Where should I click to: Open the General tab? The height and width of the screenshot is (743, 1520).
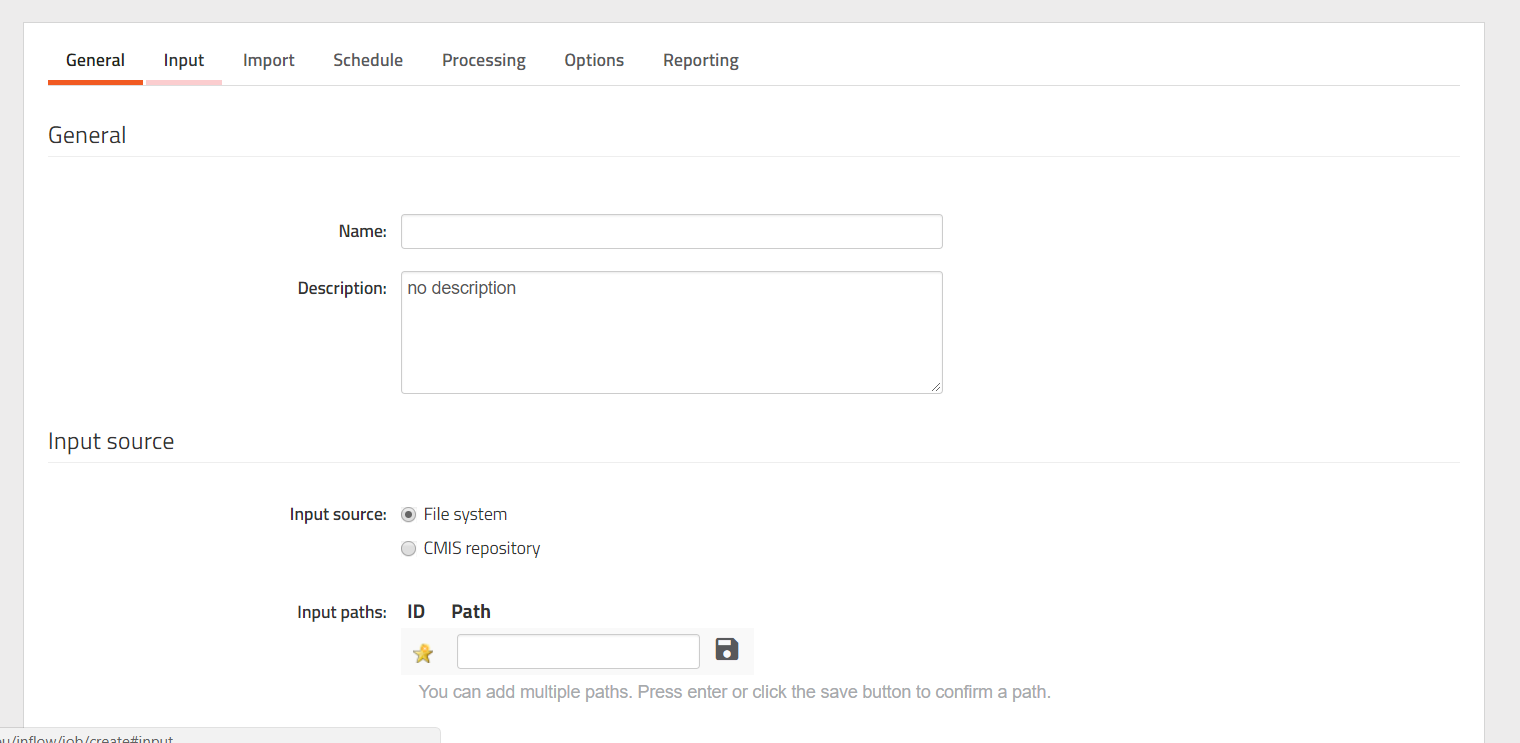click(95, 61)
